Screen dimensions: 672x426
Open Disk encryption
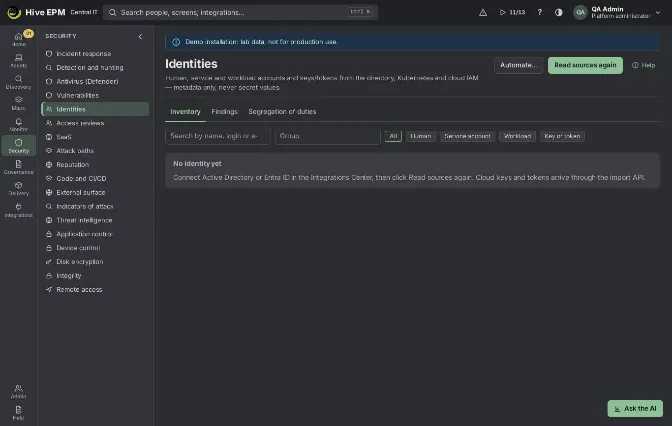click(95, 261)
